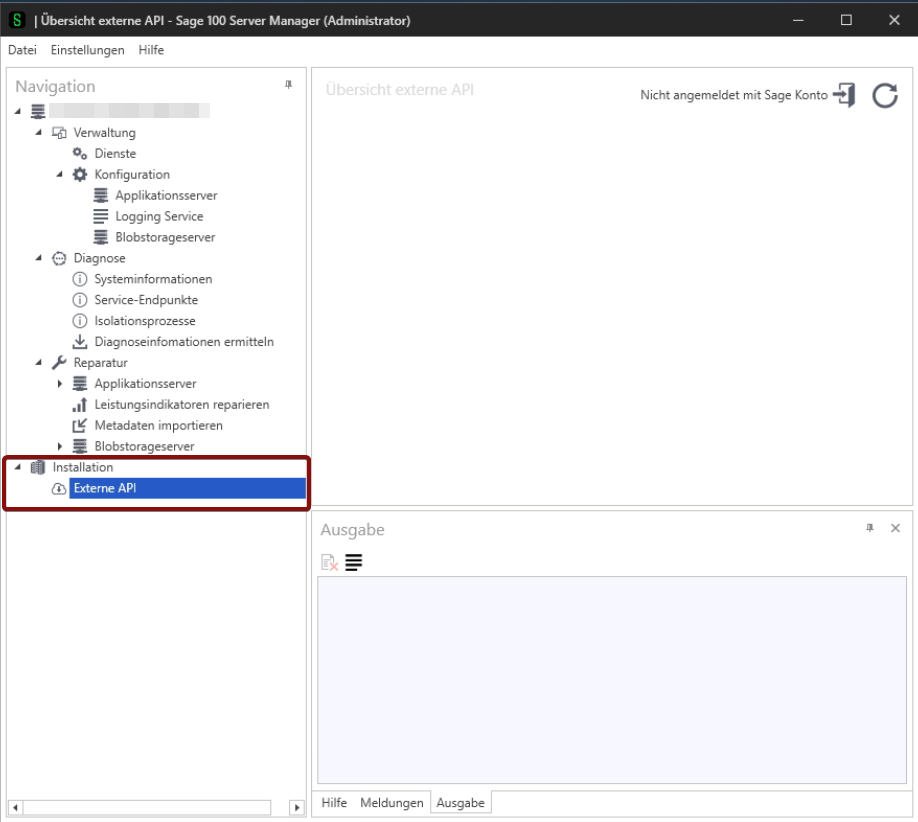Viewport: 918px width, 822px height.
Task: Open the Datei menu
Action: click(22, 50)
